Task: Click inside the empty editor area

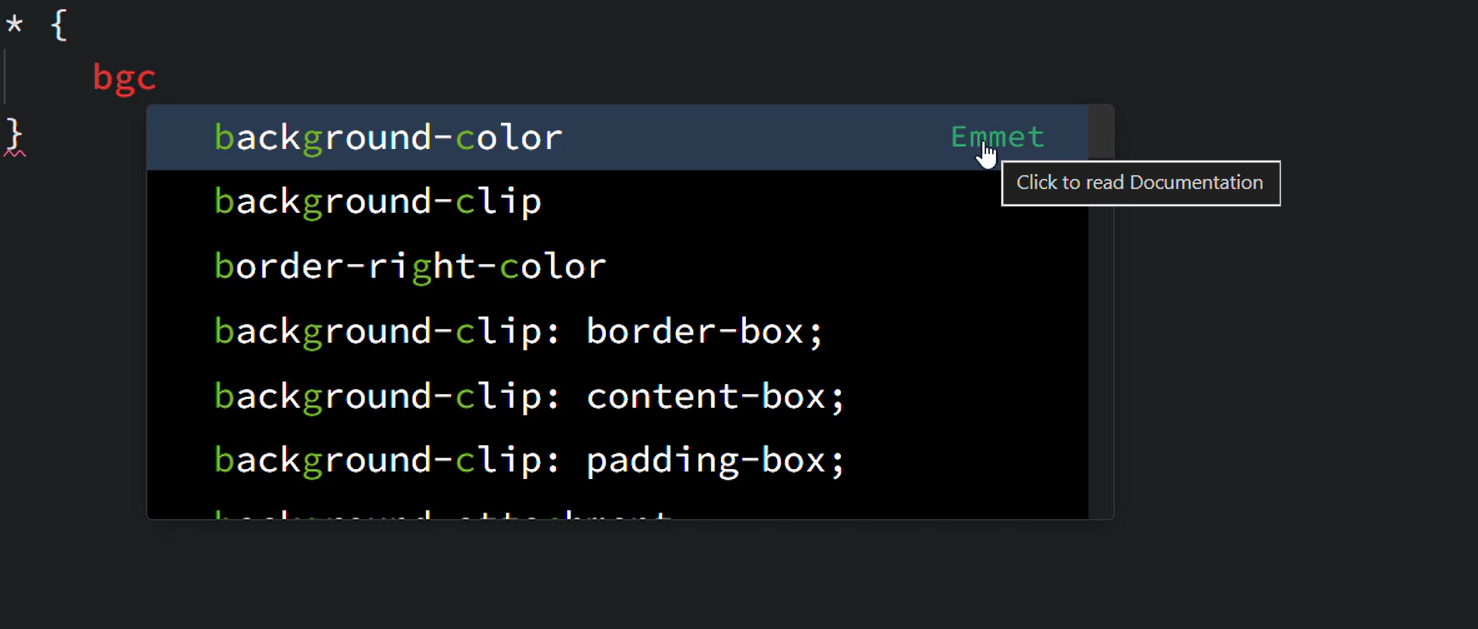Action: (x=700, y=580)
